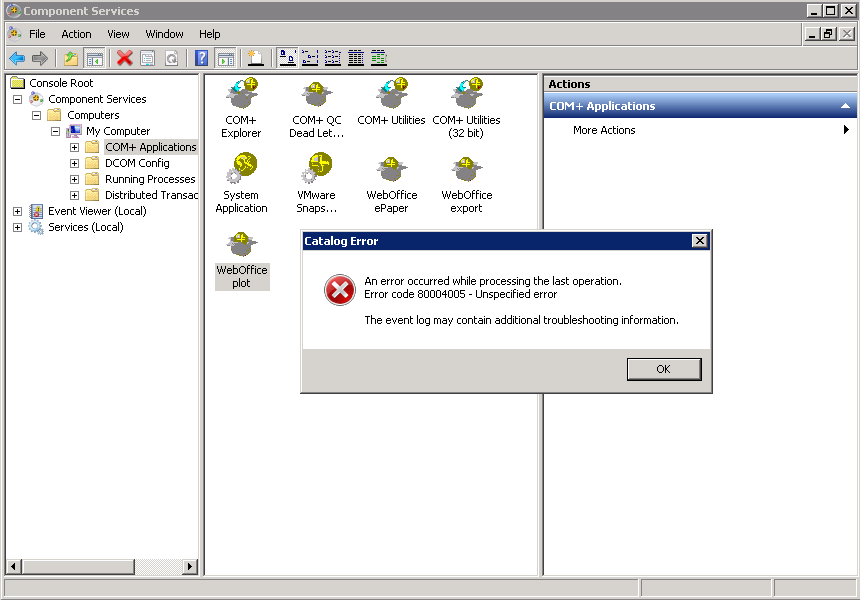Expand the More Actions submenu arrow
Viewport: 860px width, 600px height.
click(846, 130)
